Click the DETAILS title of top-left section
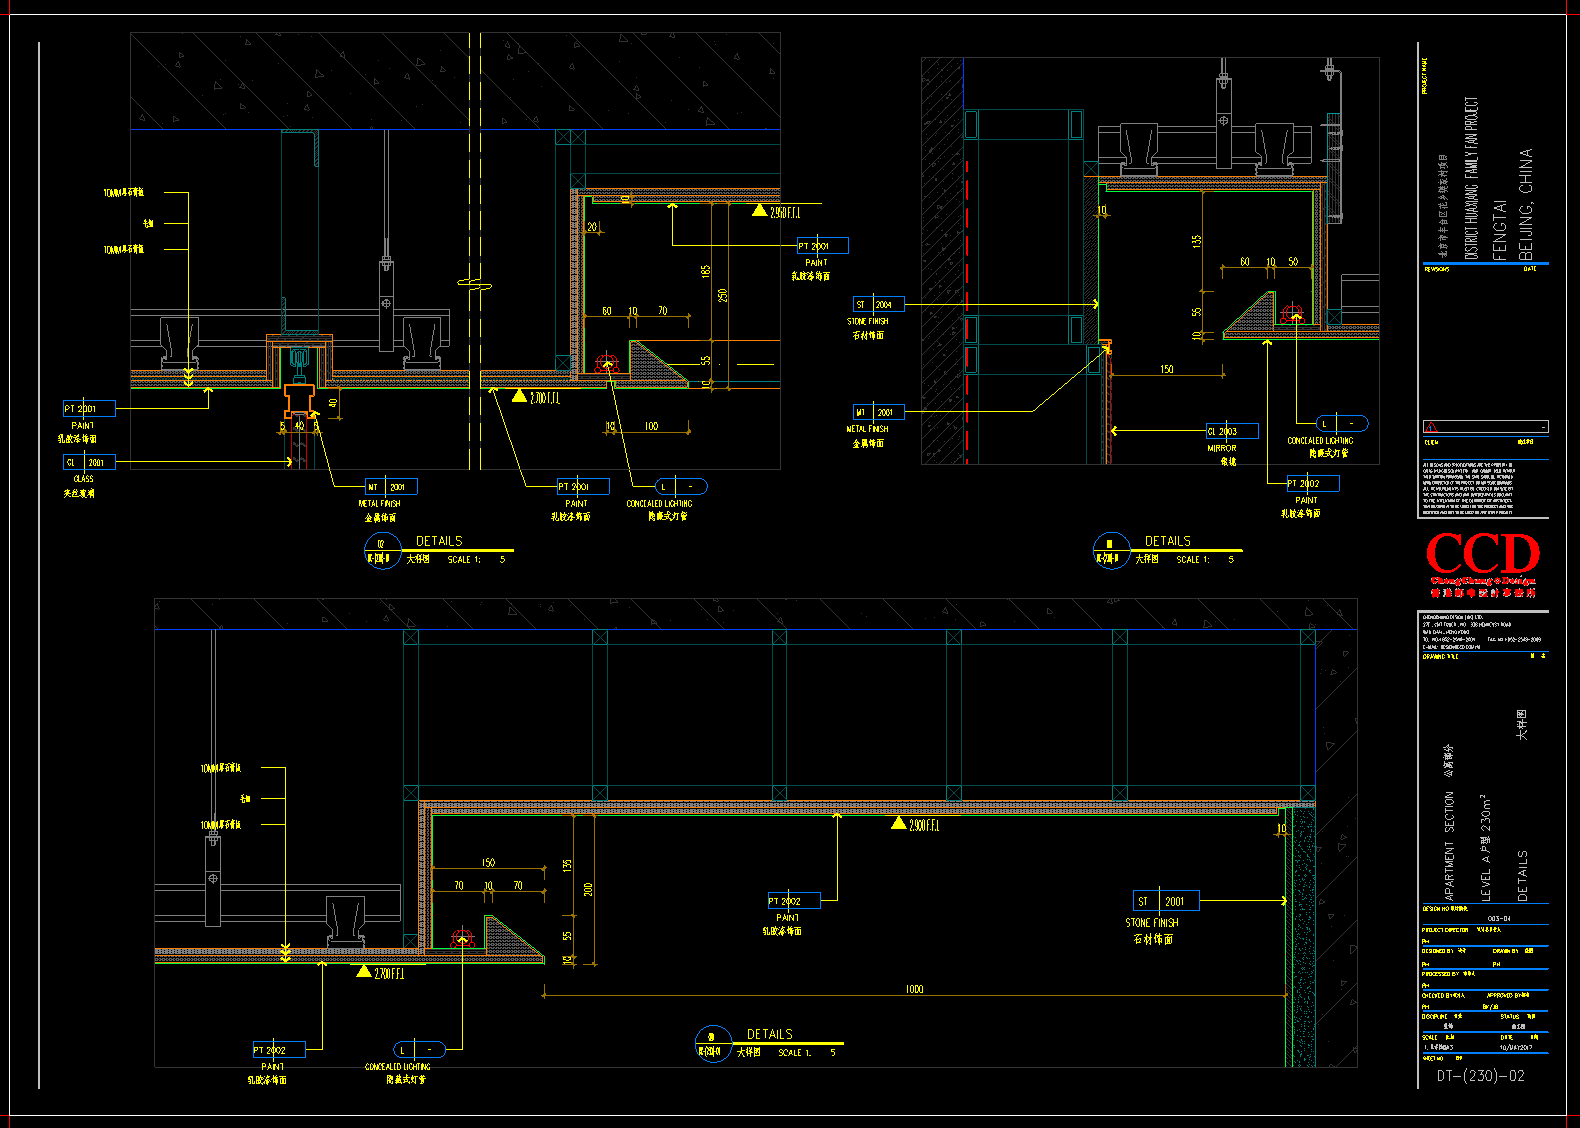Viewport: 1580px width, 1128px height. (x=439, y=541)
